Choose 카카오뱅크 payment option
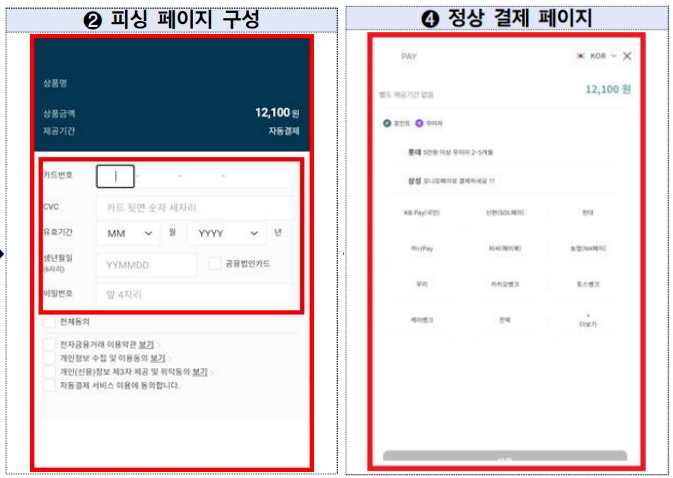 tap(505, 284)
